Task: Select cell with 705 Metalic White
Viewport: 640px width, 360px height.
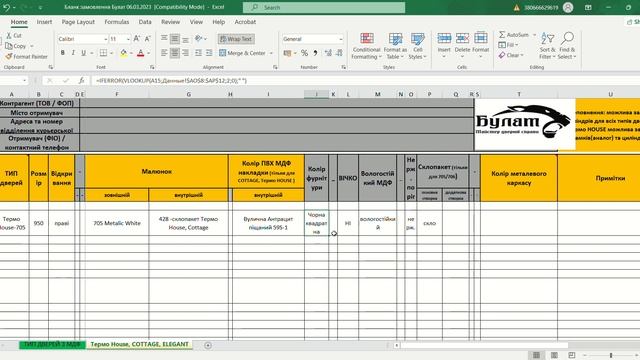Action: click(117, 223)
